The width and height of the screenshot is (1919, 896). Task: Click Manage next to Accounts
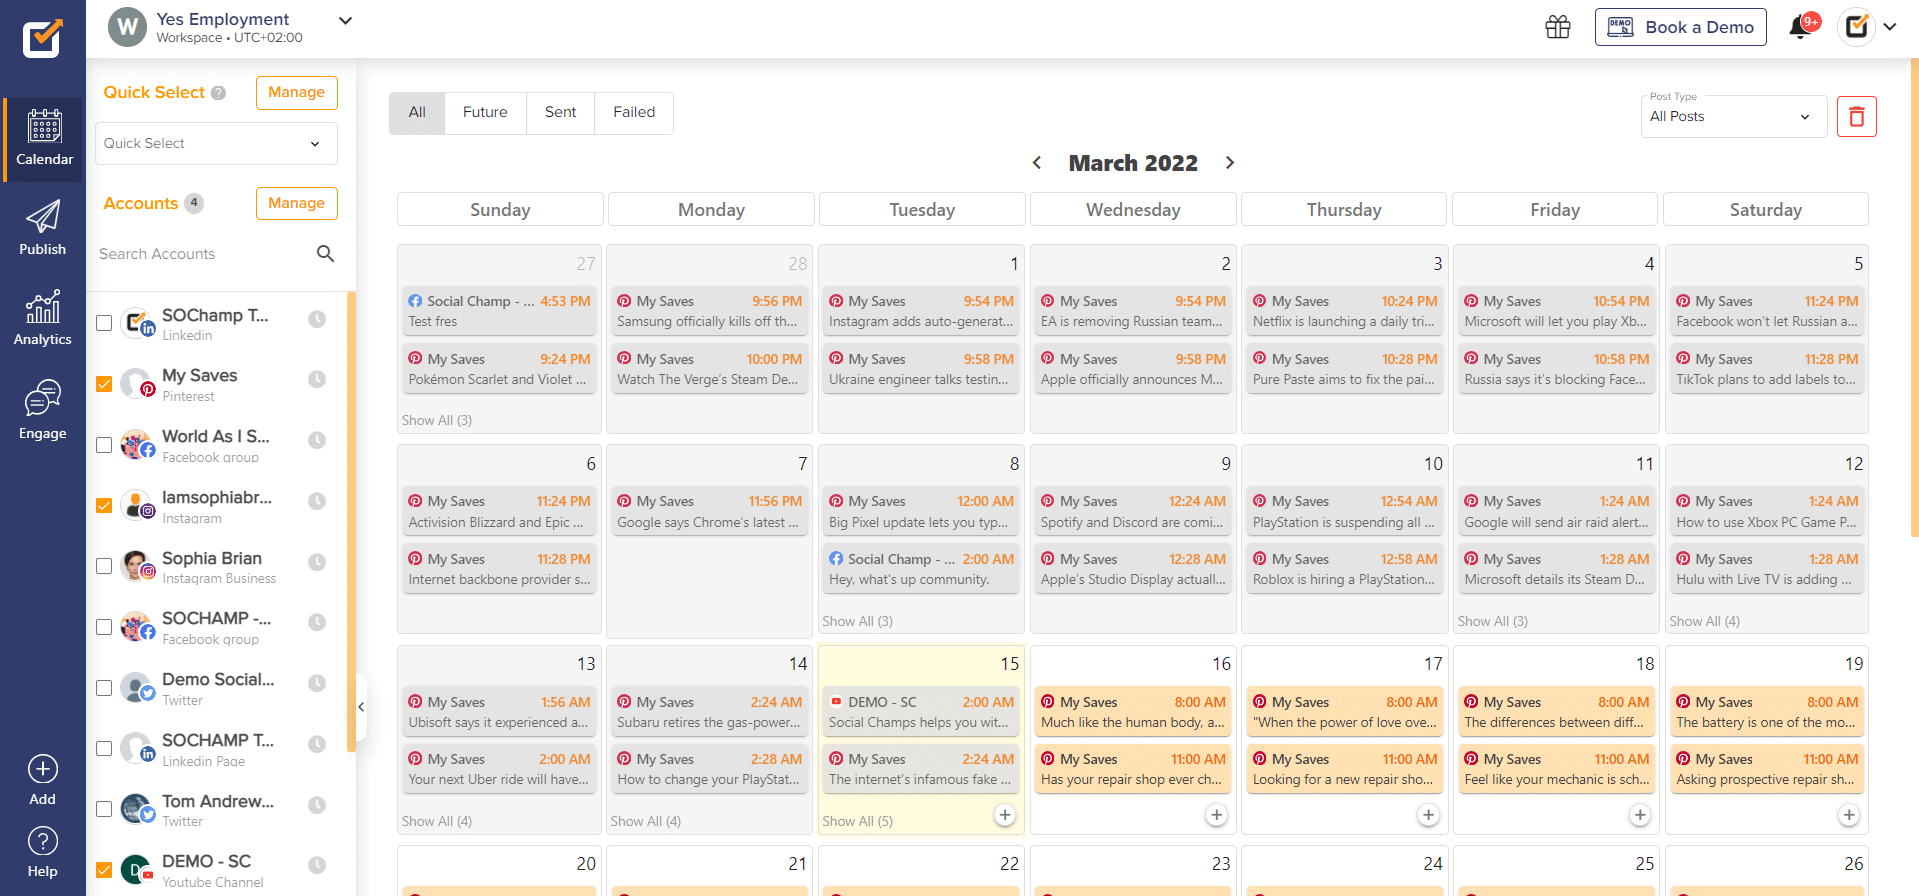pyautogui.click(x=296, y=203)
